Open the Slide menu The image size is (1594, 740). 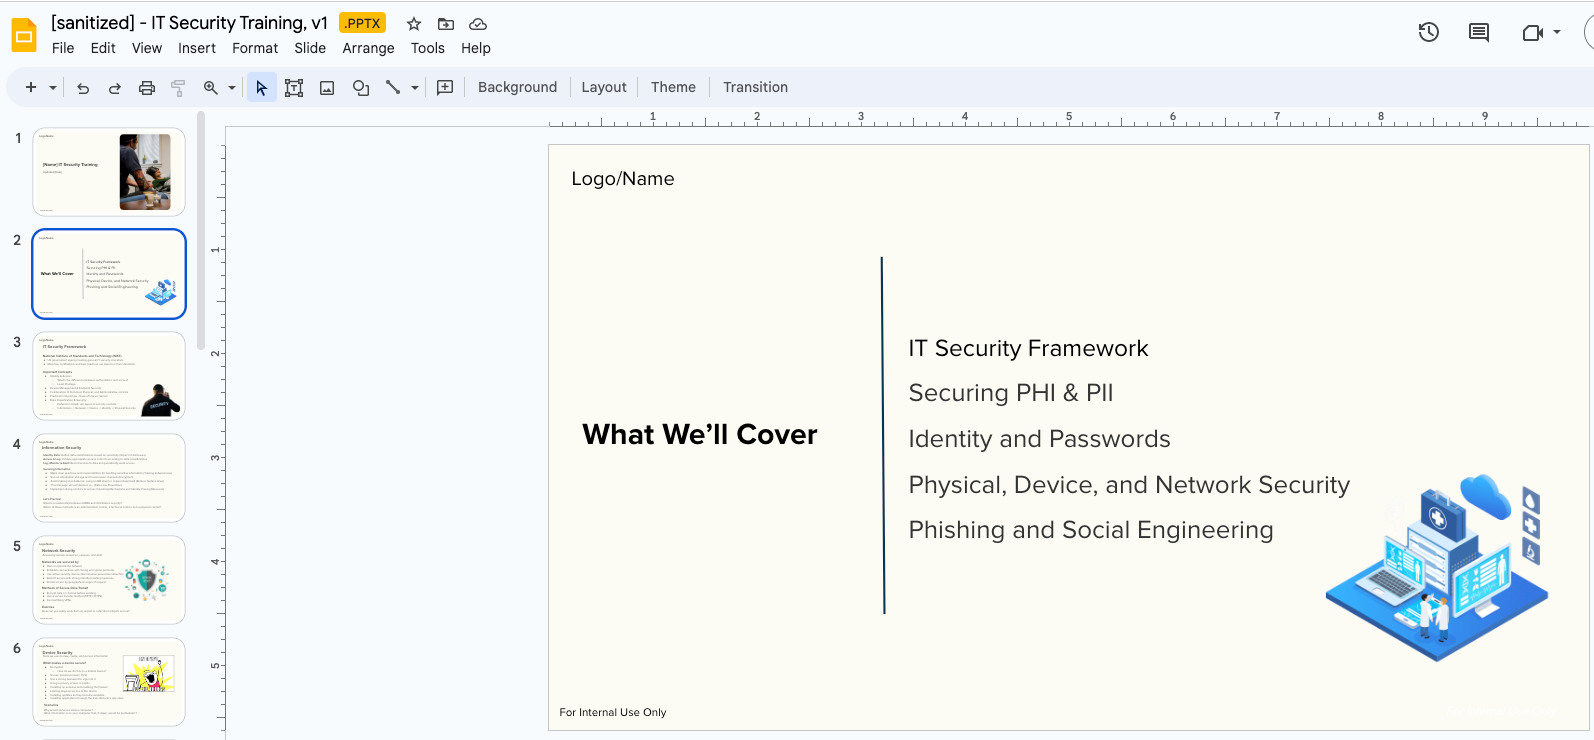(310, 48)
